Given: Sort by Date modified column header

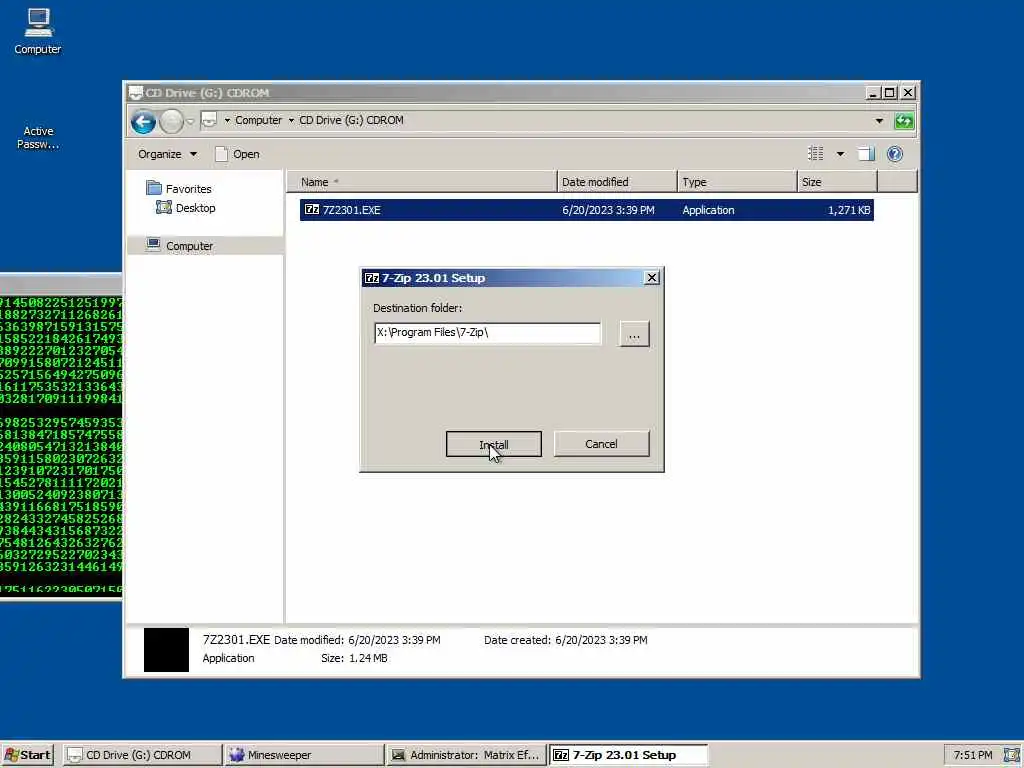Looking at the screenshot, I should (617, 182).
